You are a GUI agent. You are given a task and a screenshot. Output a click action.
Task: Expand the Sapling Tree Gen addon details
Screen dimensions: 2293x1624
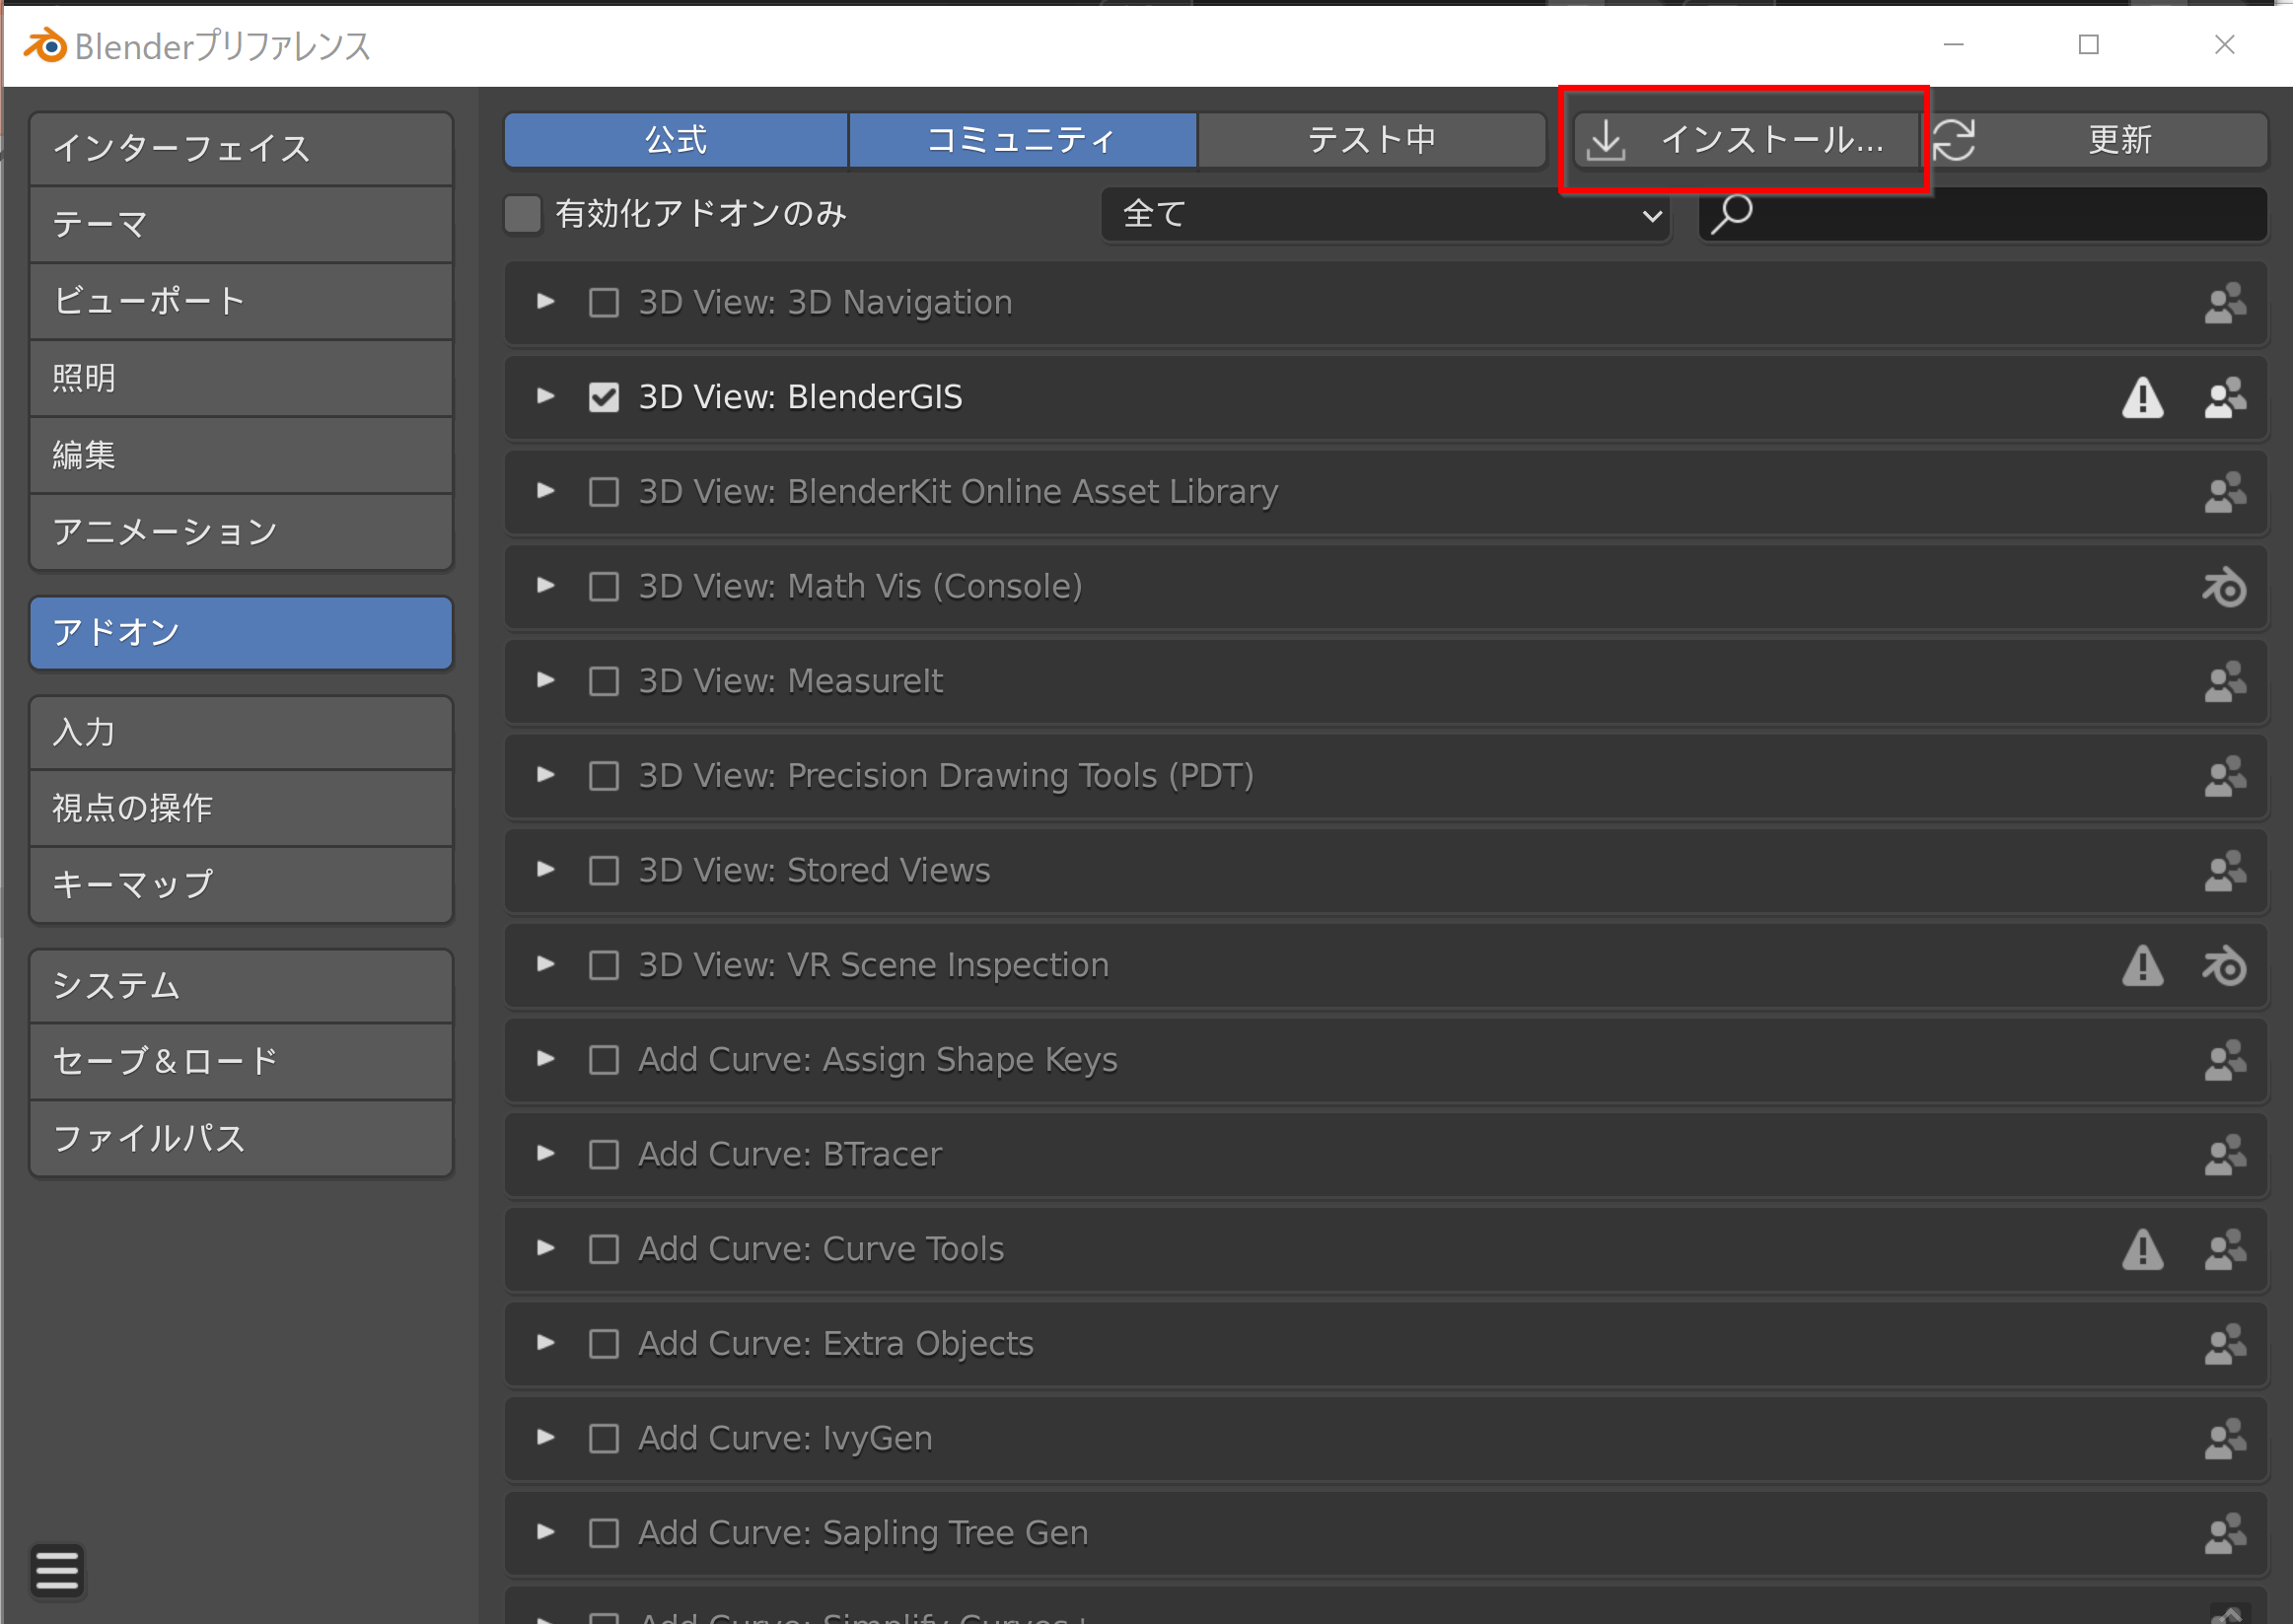point(545,1533)
